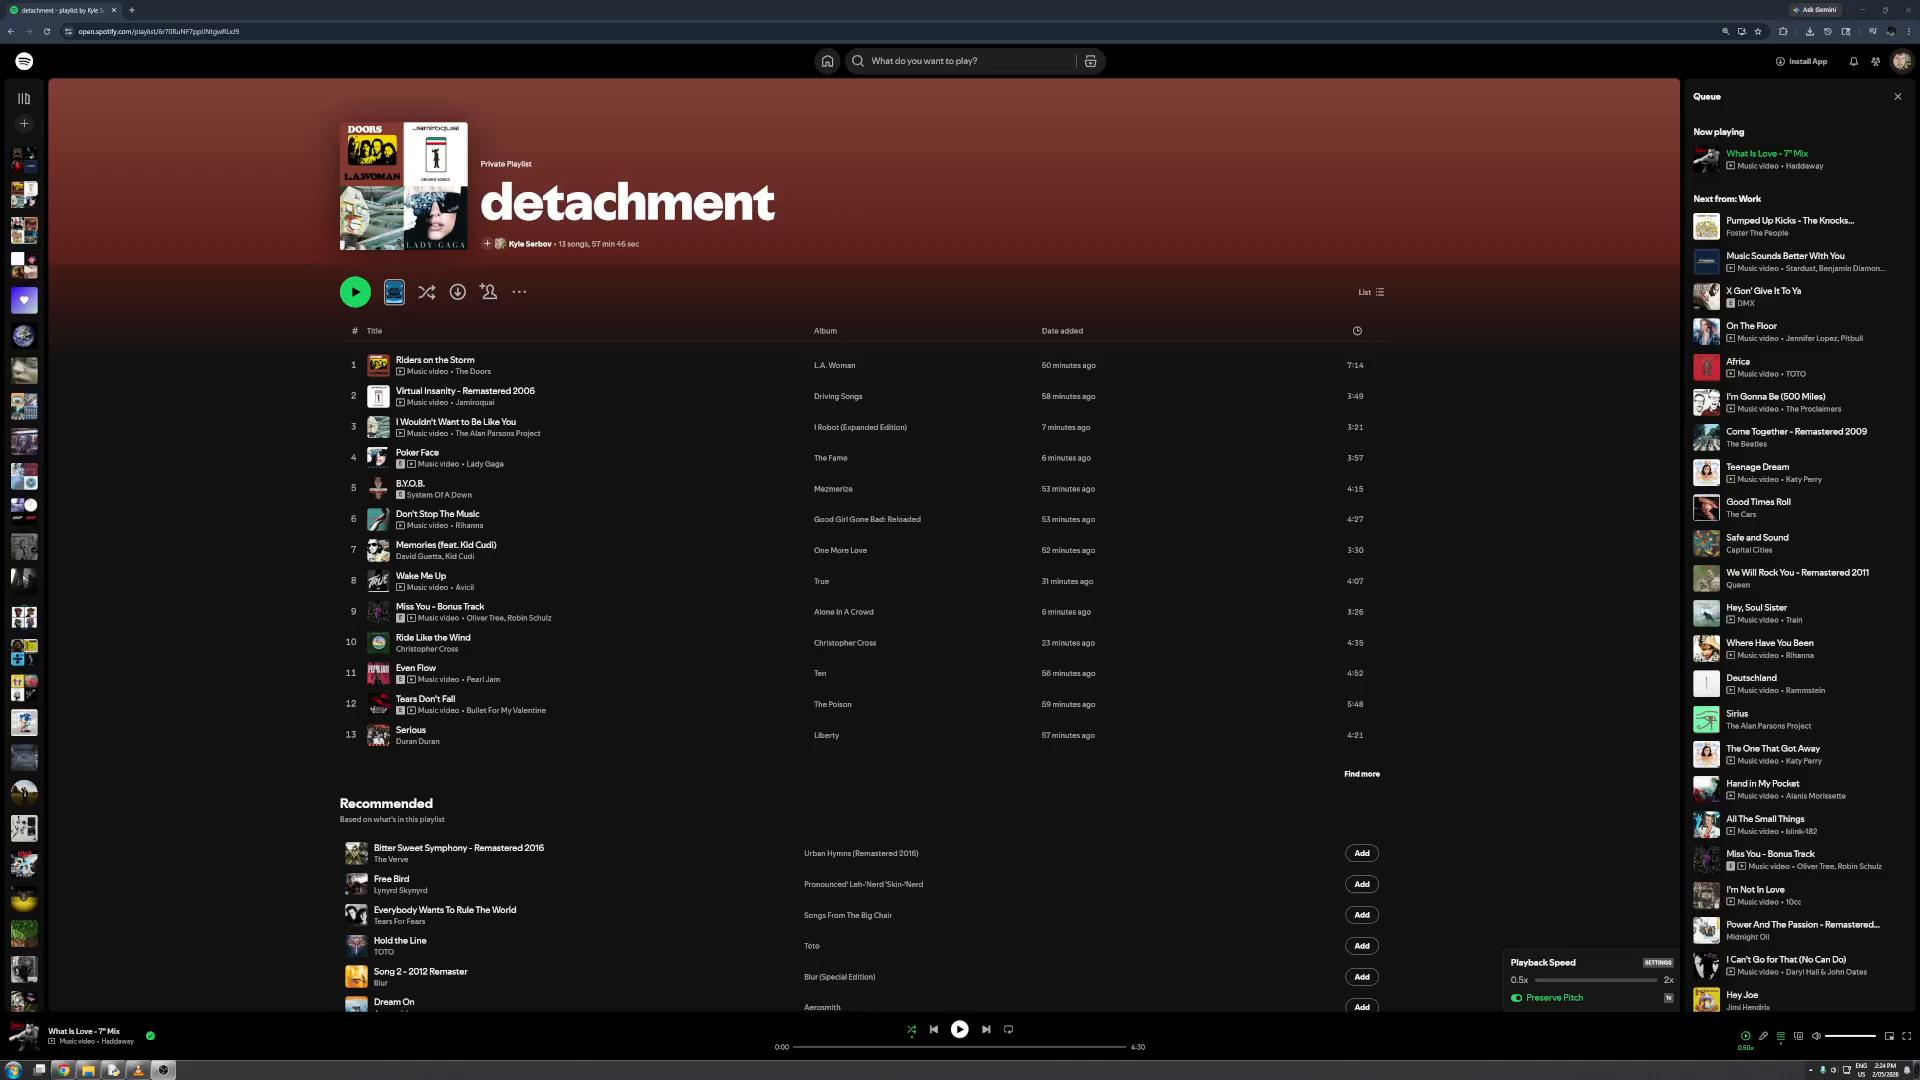Toggle the Queue view icon in player bar

[x=1780, y=1036]
